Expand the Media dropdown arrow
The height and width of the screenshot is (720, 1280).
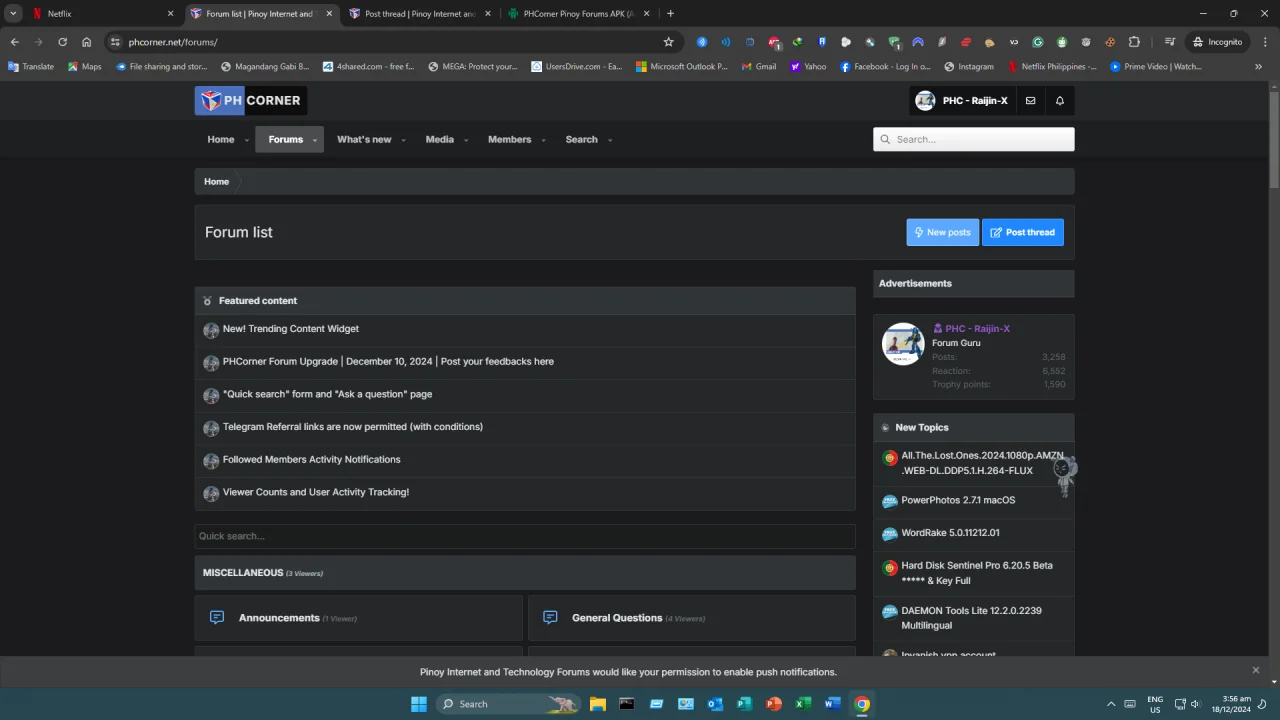click(466, 140)
